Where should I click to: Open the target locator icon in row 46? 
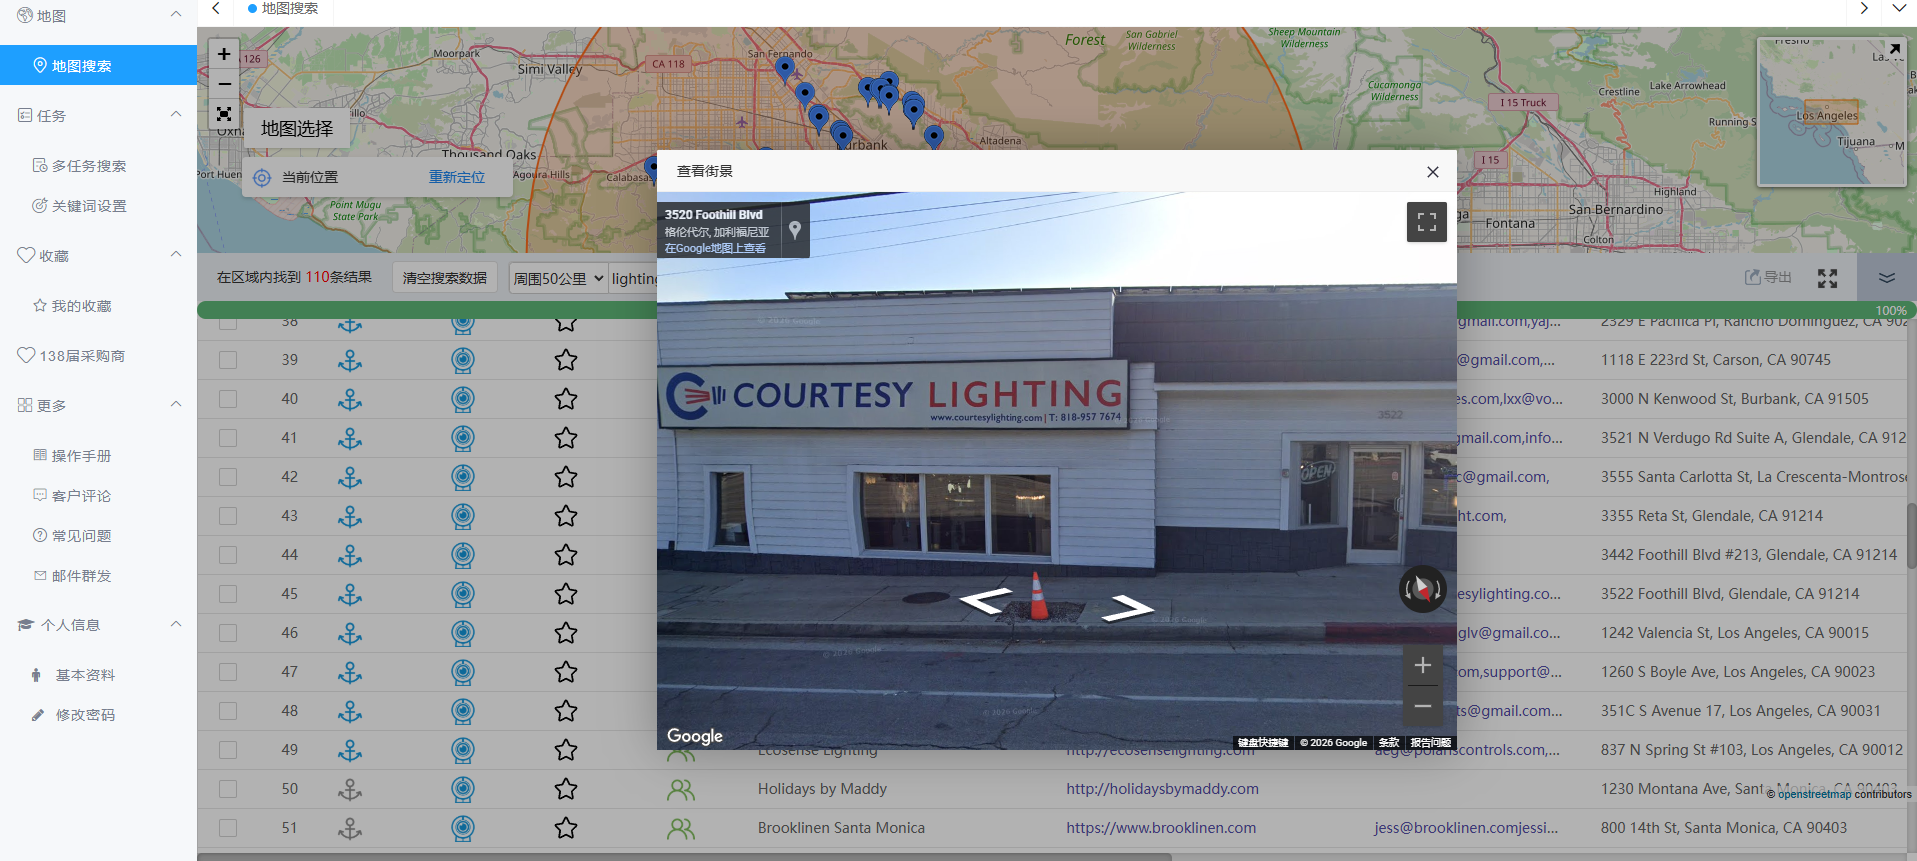(462, 633)
